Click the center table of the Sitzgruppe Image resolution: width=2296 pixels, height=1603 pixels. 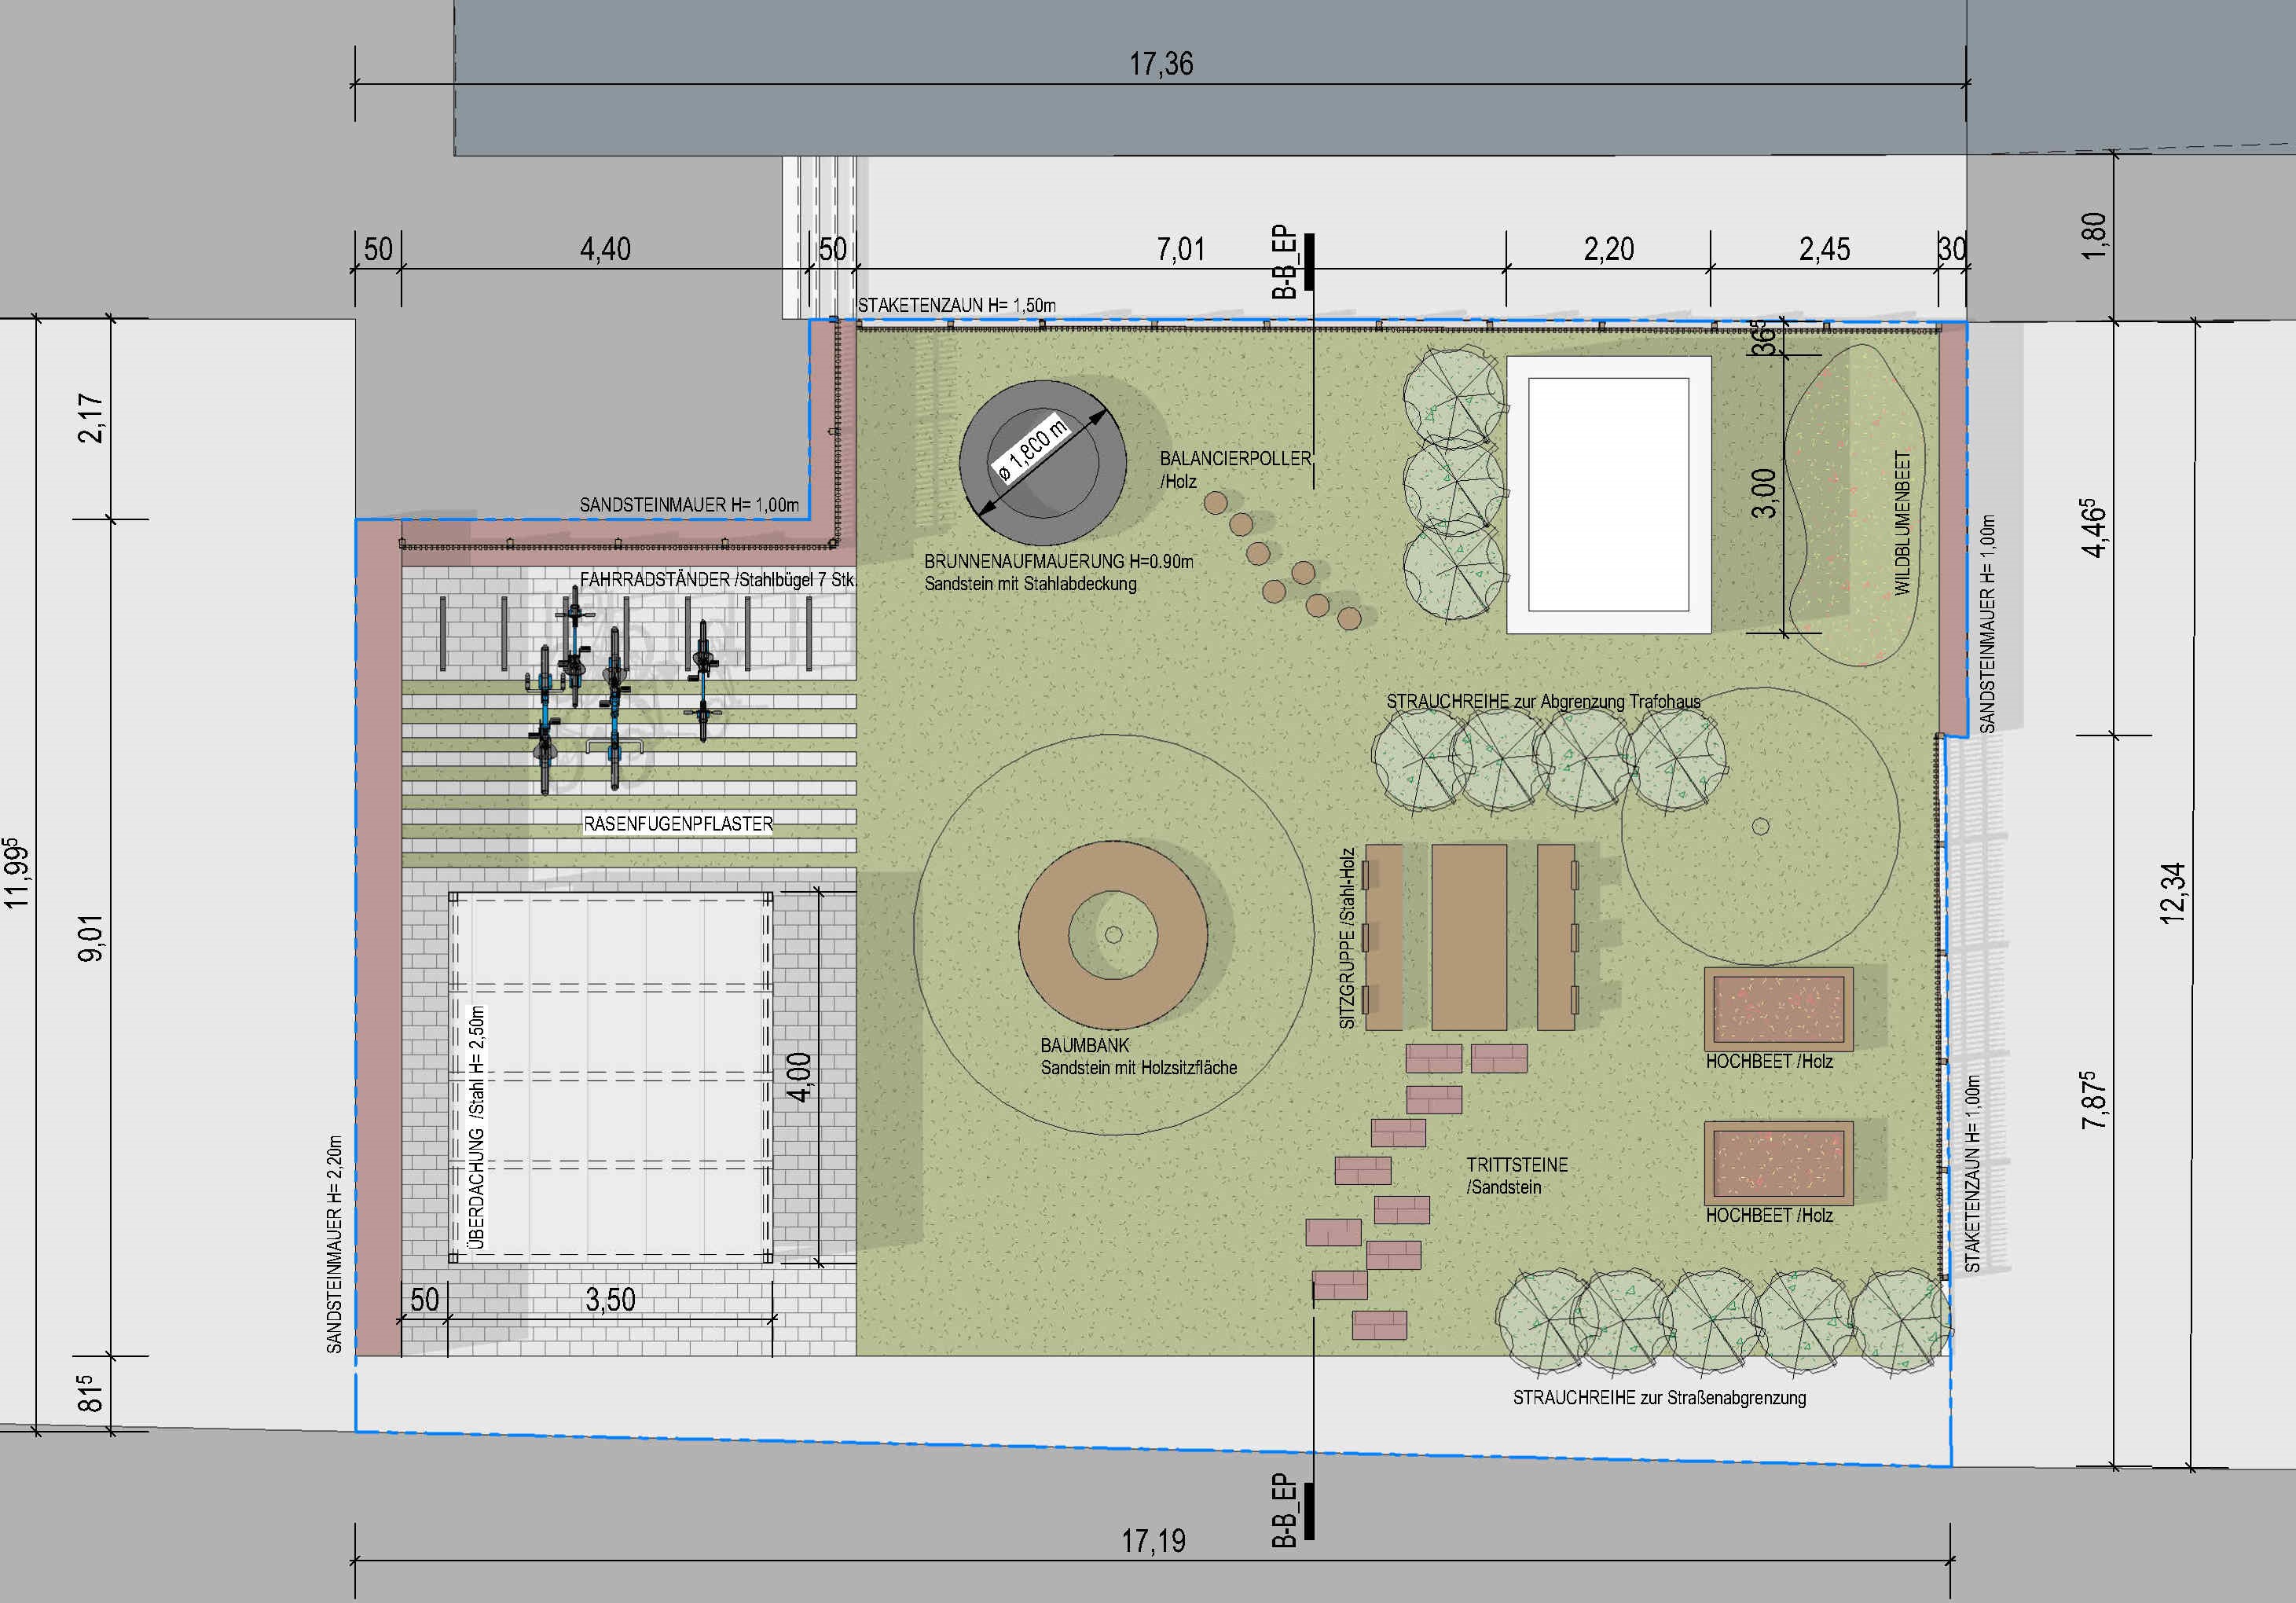point(1469,937)
